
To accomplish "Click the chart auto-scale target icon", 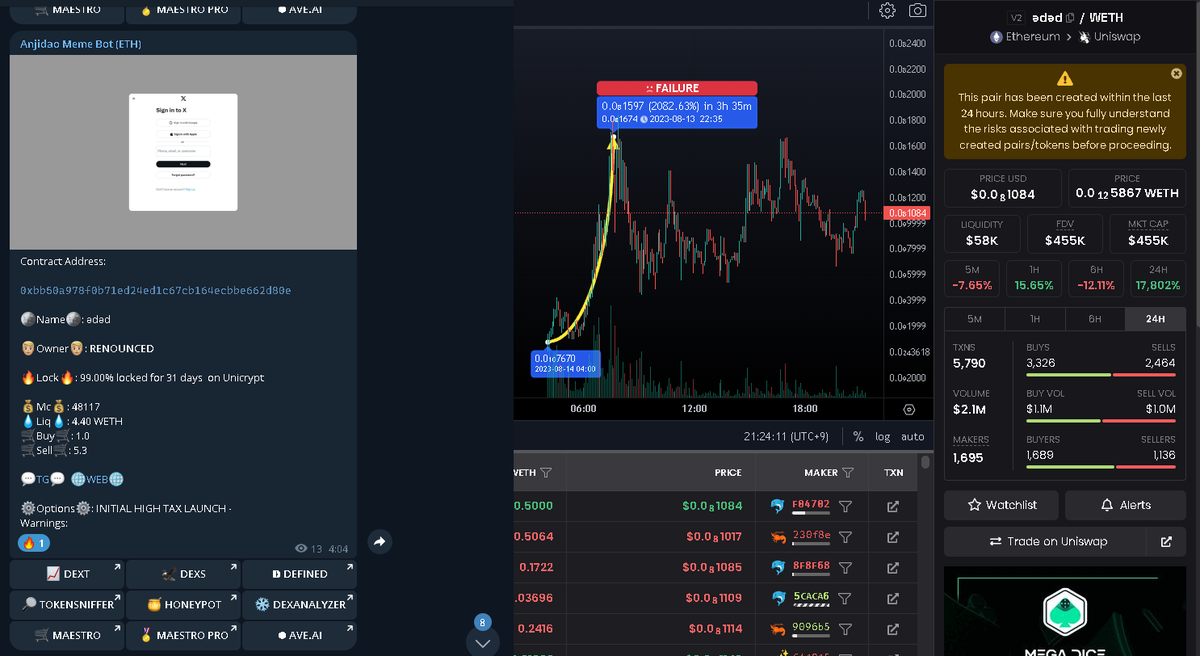I will pyautogui.click(x=909, y=409).
